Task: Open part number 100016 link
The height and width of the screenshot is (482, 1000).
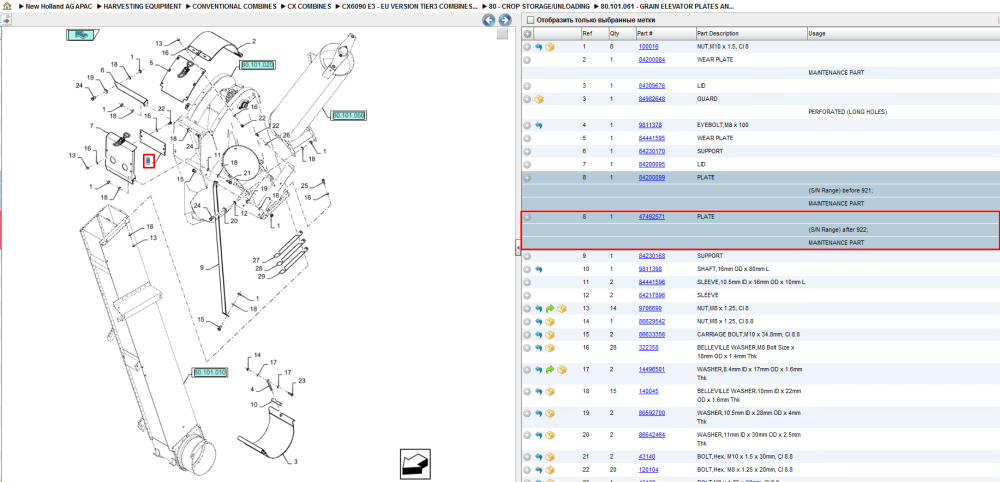Action: 649,47
